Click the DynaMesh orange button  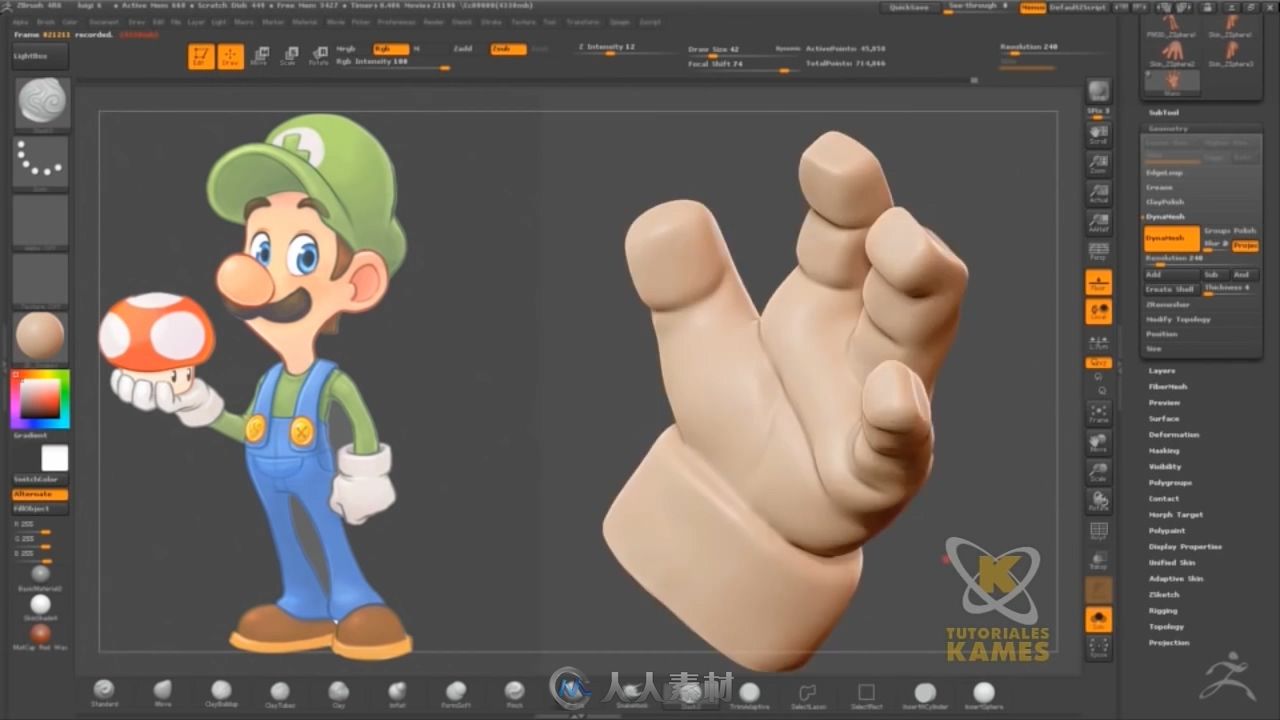tap(1171, 238)
